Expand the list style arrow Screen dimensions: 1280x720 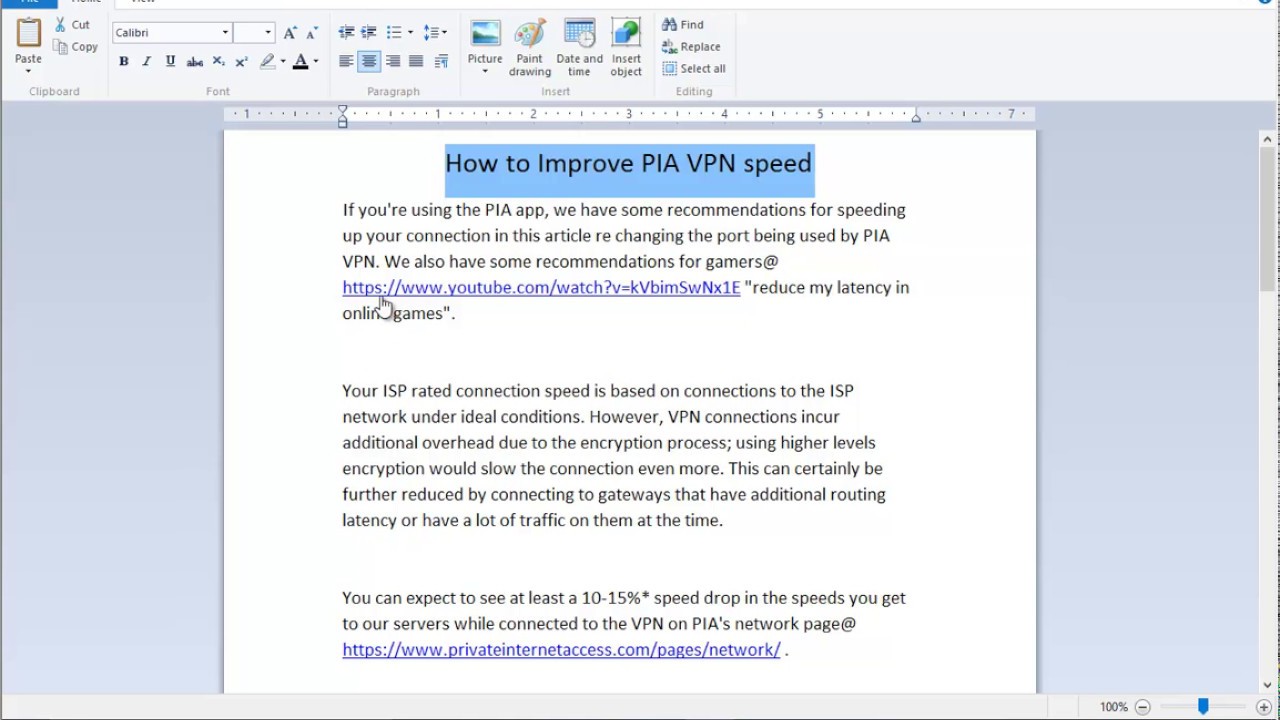click(410, 33)
